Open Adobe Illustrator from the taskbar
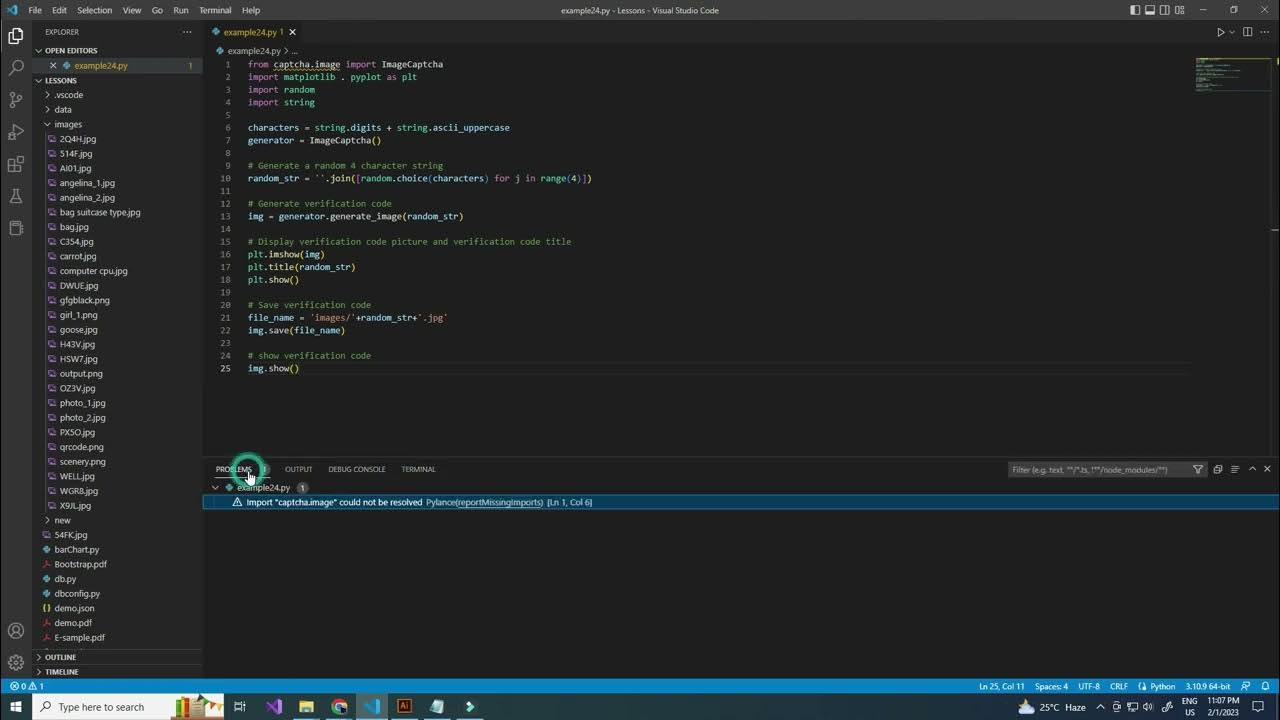This screenshot has height=720, width=1280. click(x=404, y=707)
